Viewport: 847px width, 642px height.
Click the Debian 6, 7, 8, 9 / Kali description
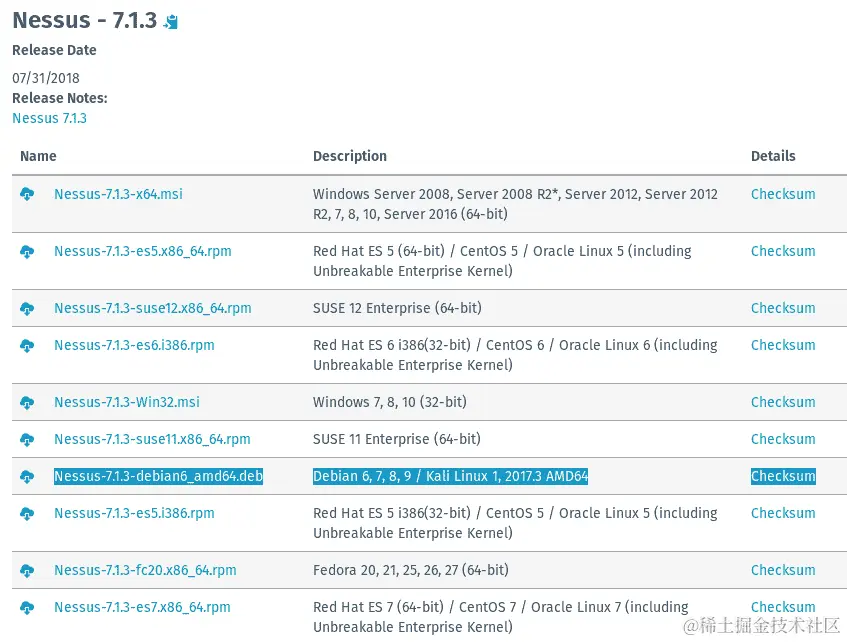451,476
